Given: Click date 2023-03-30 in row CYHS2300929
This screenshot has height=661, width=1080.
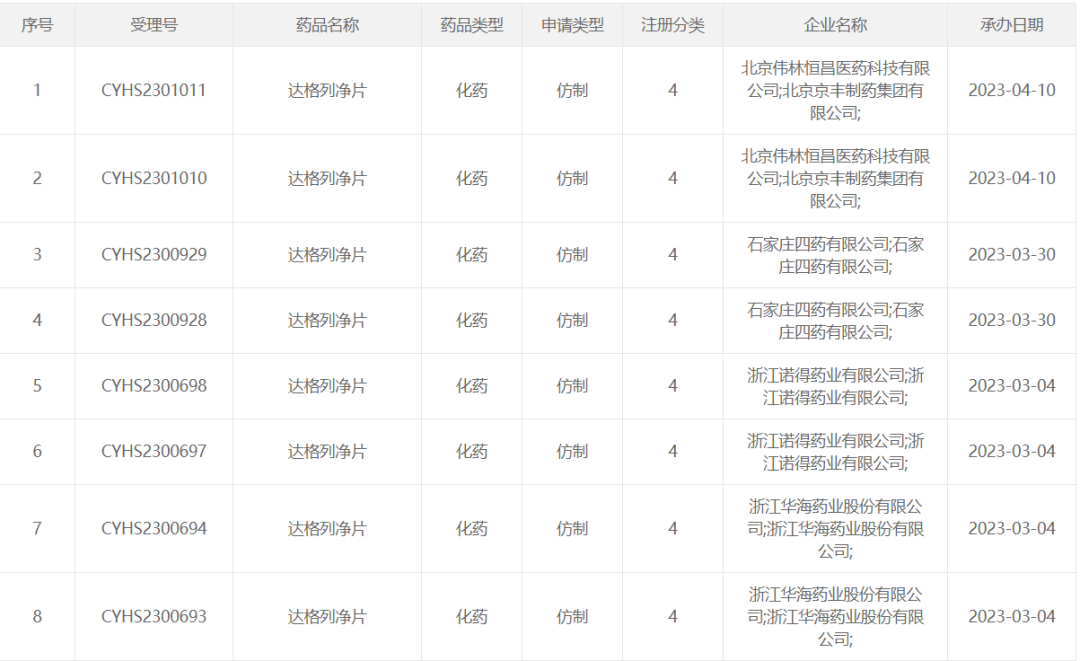Looking at the screenshot, I should click(1012, 255).
